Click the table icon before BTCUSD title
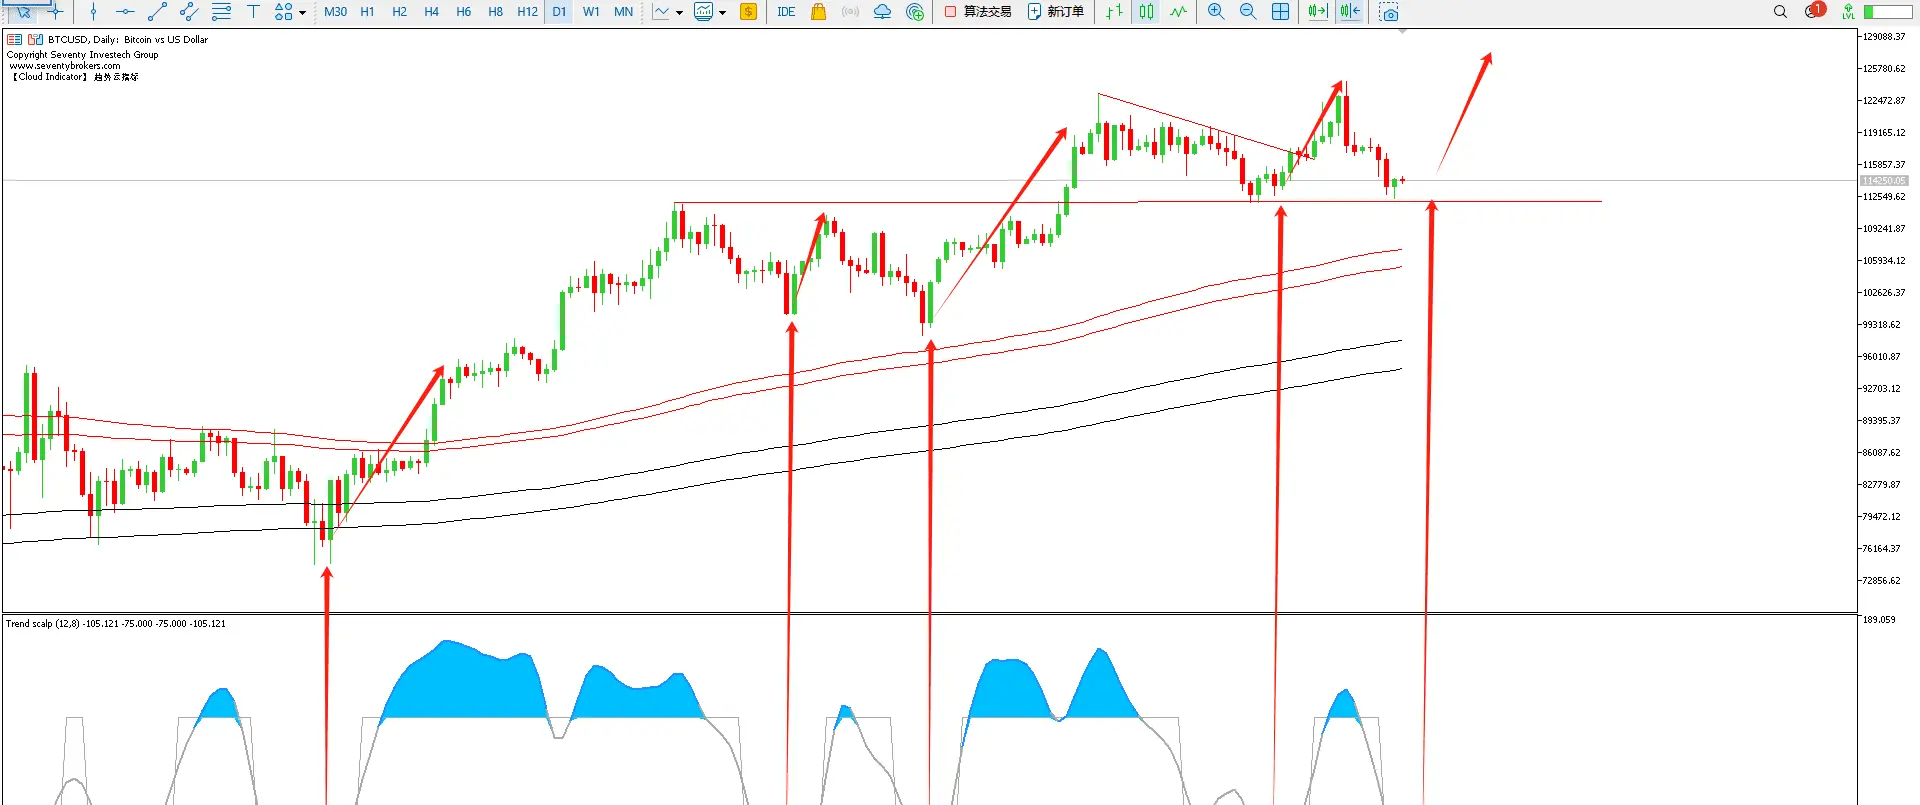The image size is (1920, 805). [14, 40]
